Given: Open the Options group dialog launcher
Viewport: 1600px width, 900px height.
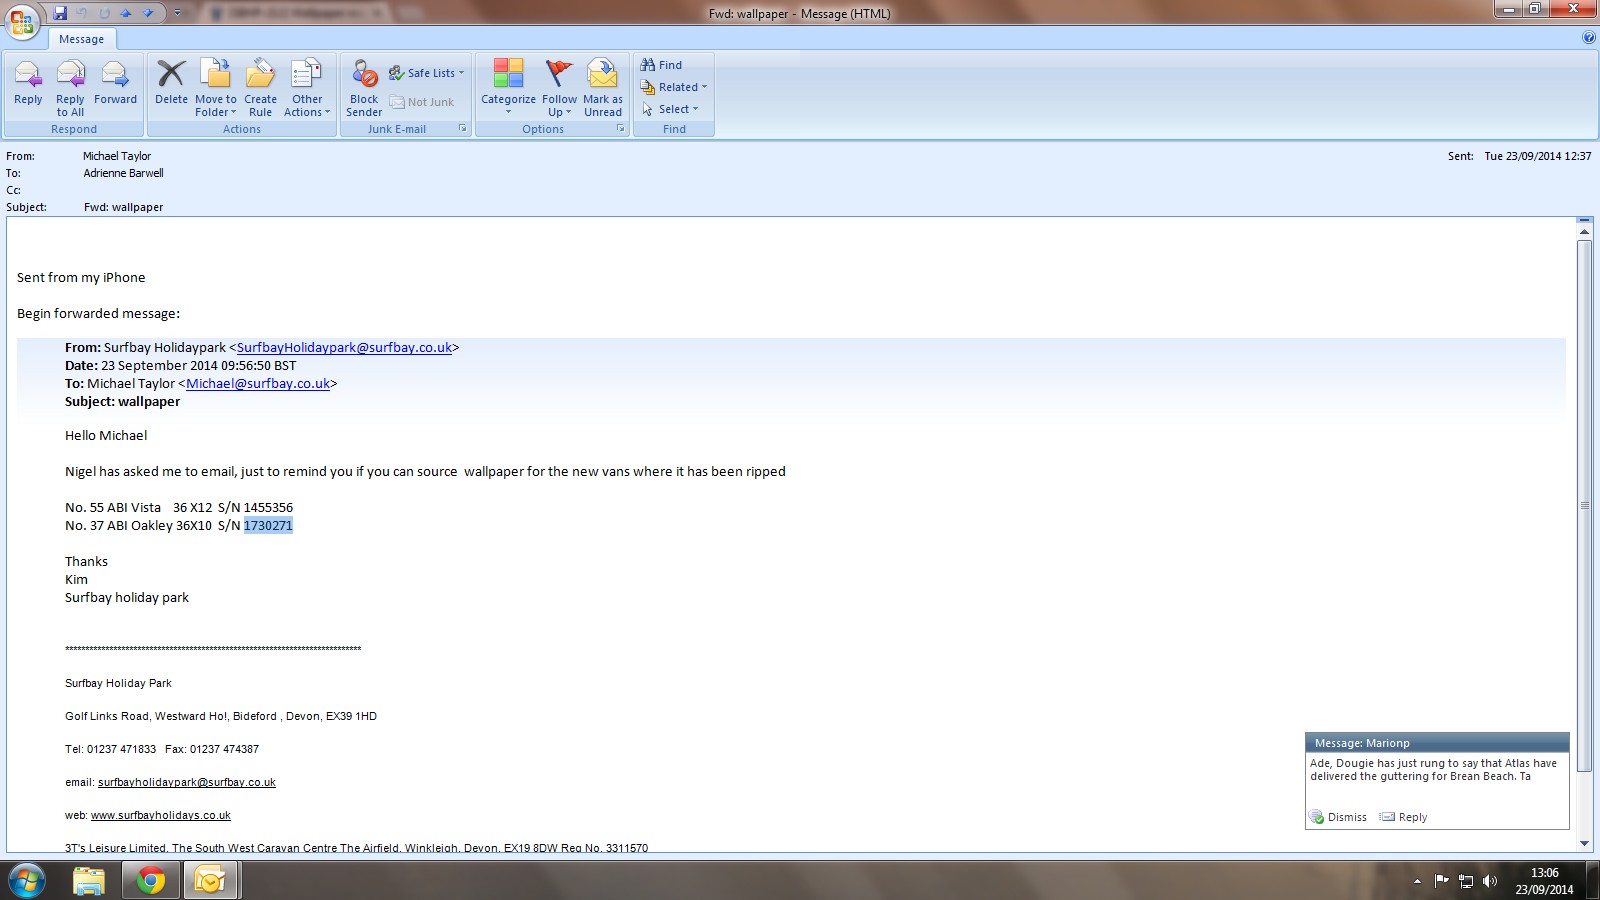Looking at the screenshot, I should click(x=621, y=128).
